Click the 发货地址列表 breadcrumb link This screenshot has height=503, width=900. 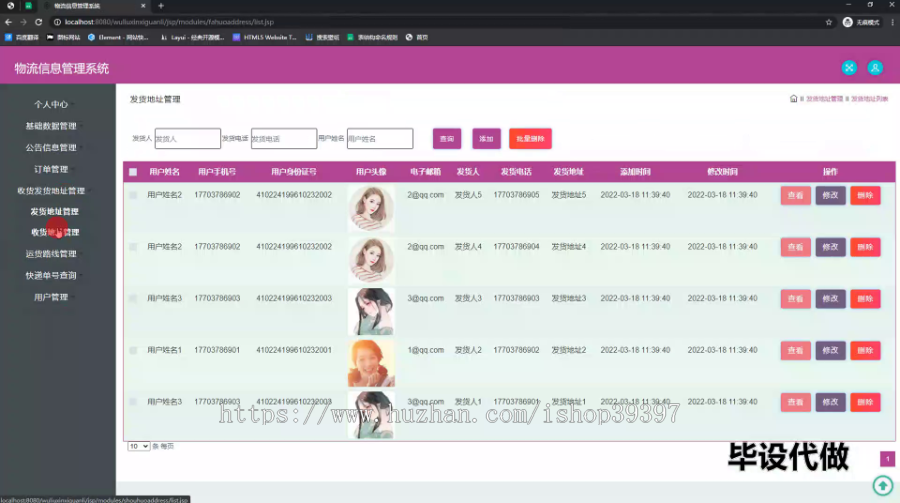(869, 99)
